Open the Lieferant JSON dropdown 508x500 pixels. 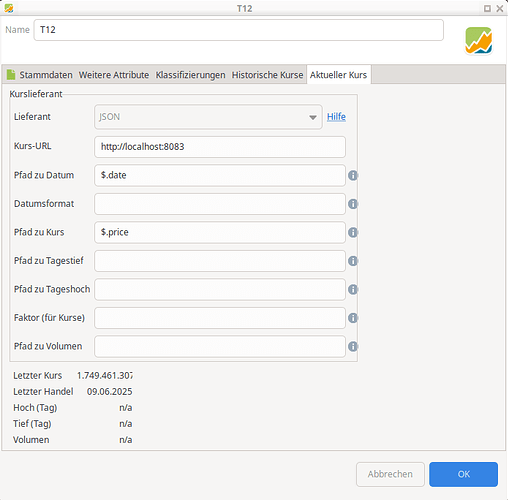[208, 117]
